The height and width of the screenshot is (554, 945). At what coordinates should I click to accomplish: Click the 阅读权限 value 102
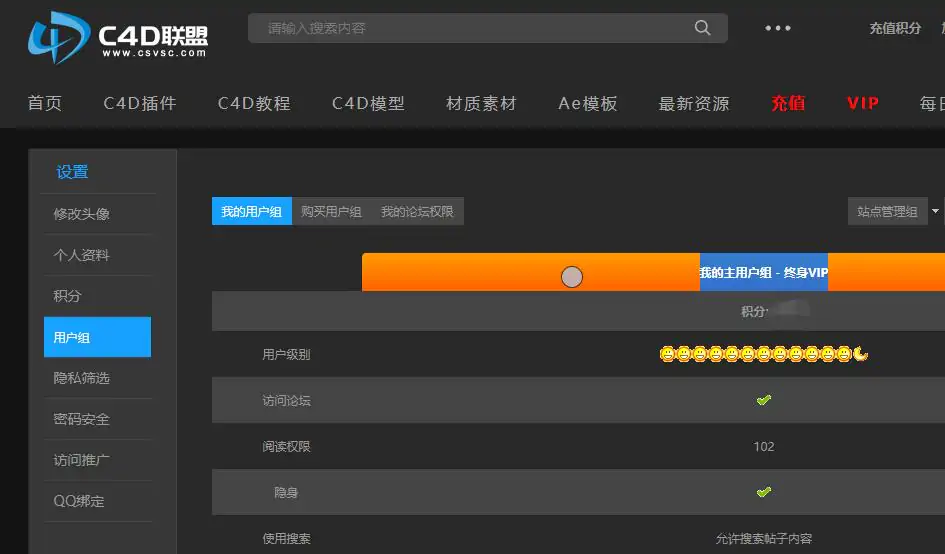764,447
